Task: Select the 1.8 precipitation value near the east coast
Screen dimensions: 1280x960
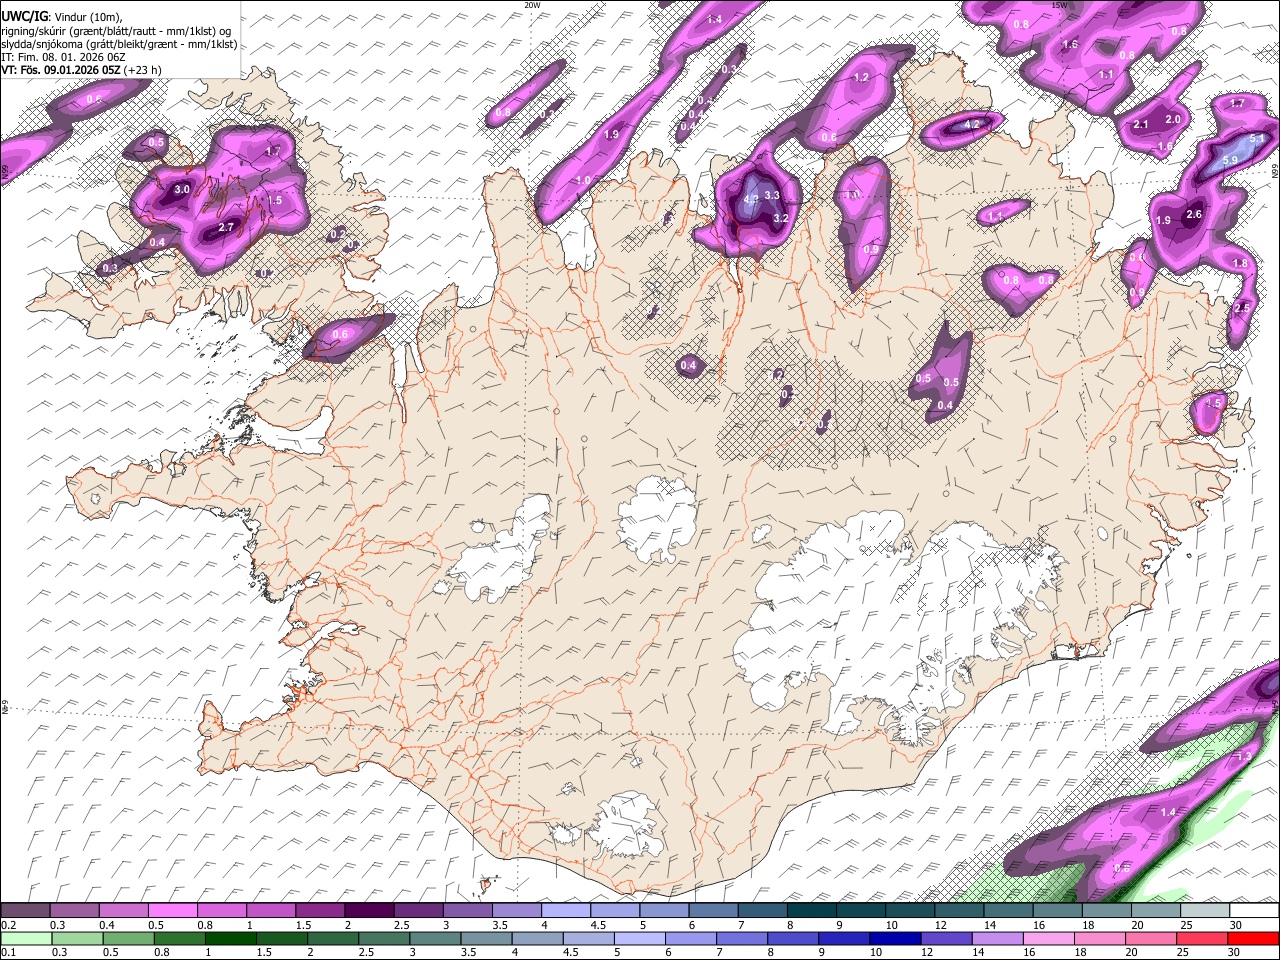Action: pos(1241,264)
